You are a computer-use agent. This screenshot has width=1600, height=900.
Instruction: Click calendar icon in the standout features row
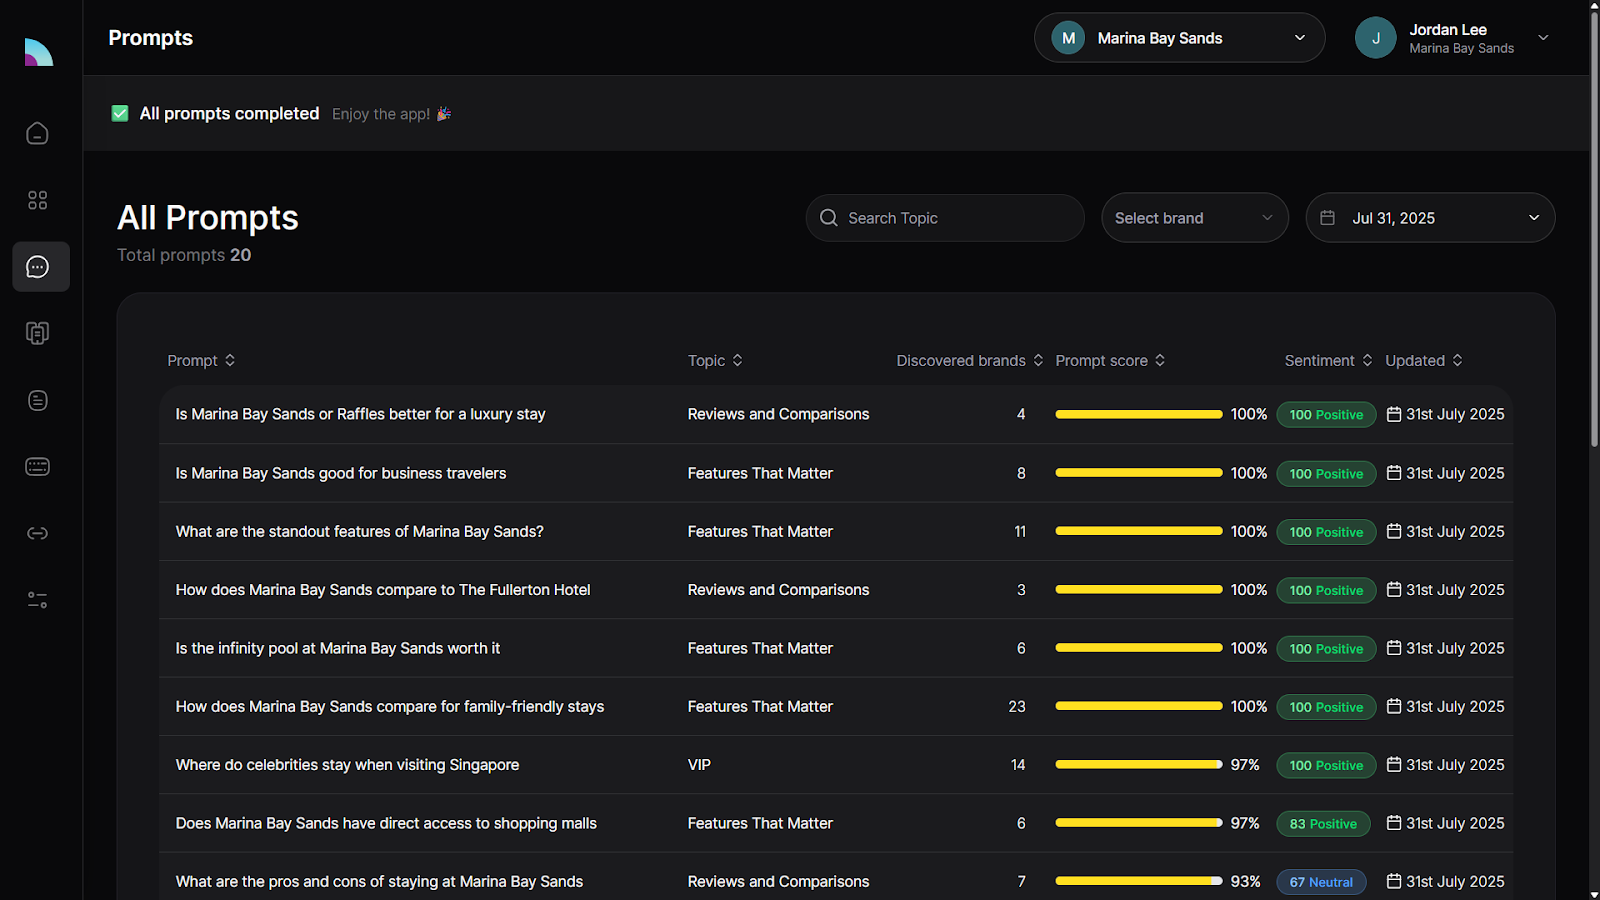pyautogui.click(x=1394, y=531)
